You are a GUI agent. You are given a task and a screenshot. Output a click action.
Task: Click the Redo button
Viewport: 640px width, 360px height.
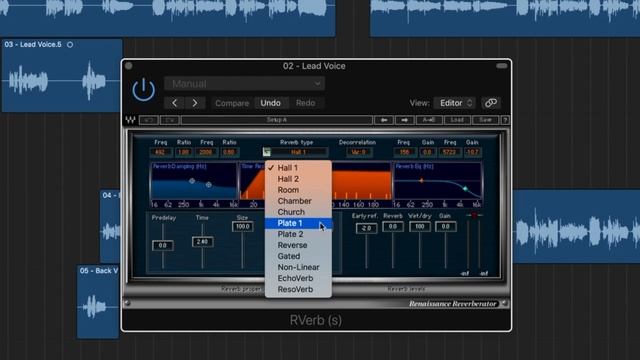306,103
